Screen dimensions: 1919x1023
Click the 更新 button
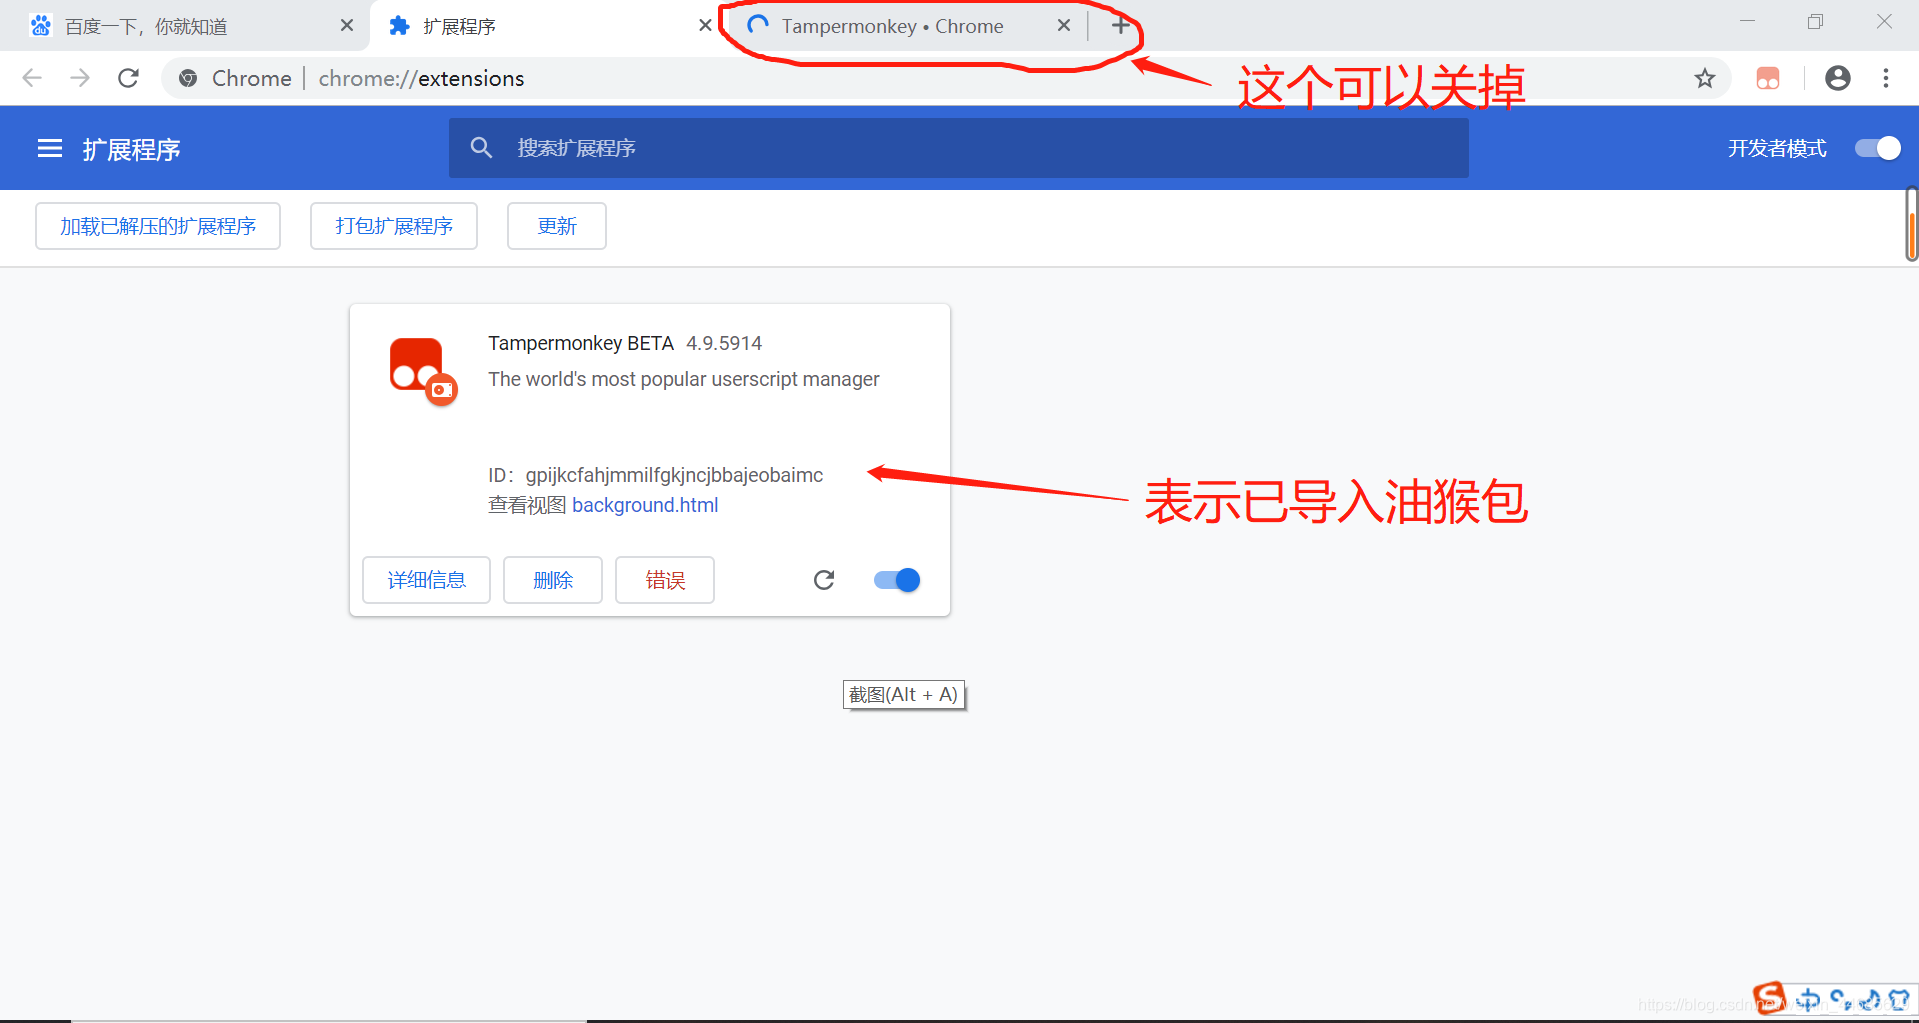(557, 226)
